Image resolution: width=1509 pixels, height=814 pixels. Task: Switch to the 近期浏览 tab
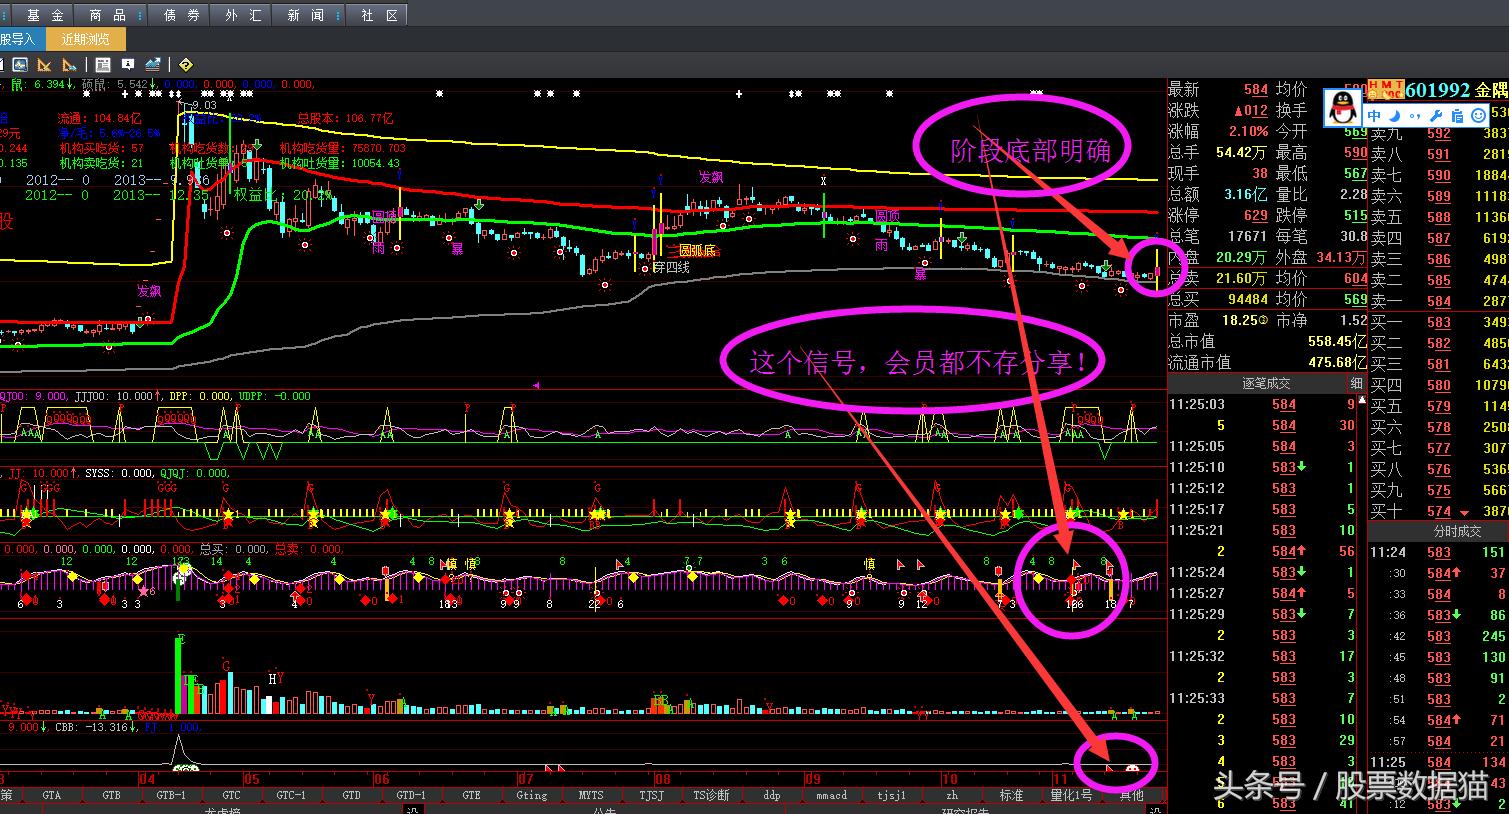coord(86,40)
